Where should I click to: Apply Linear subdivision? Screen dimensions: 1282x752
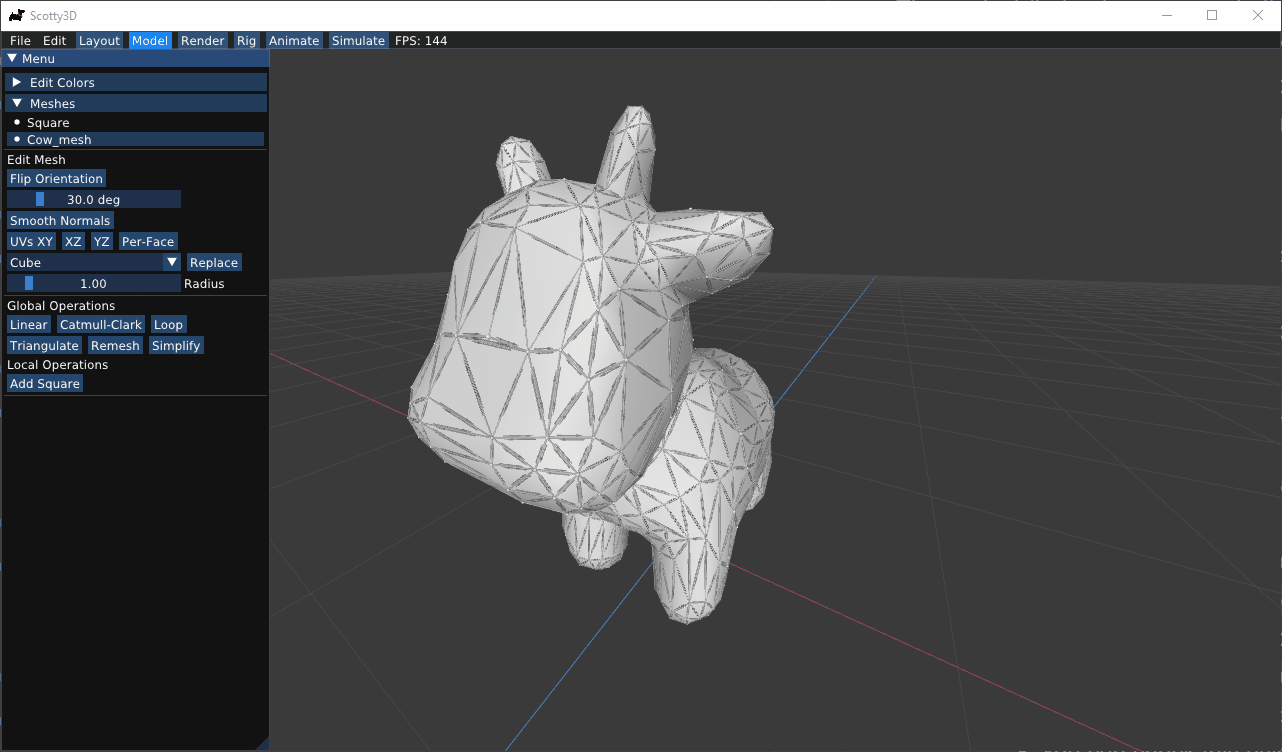tap(28, 325)
